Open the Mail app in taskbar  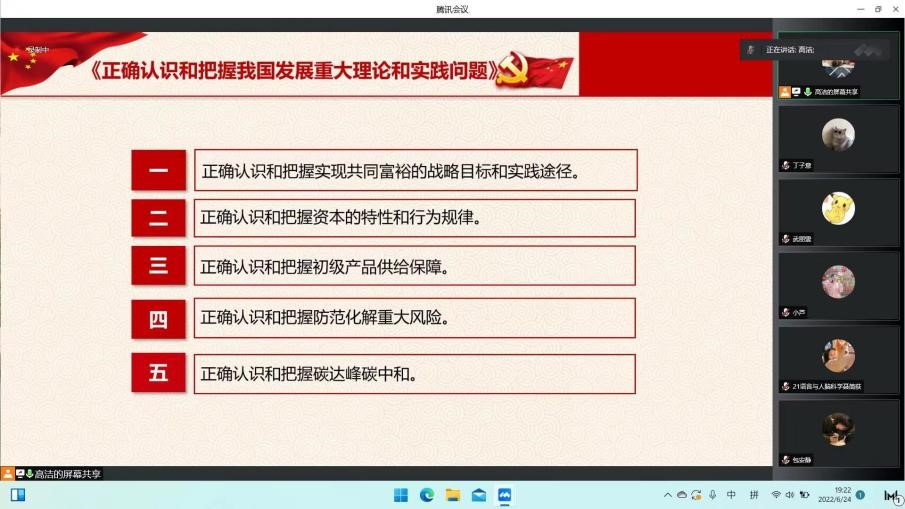pyautogui.click(x=479, y=495)
